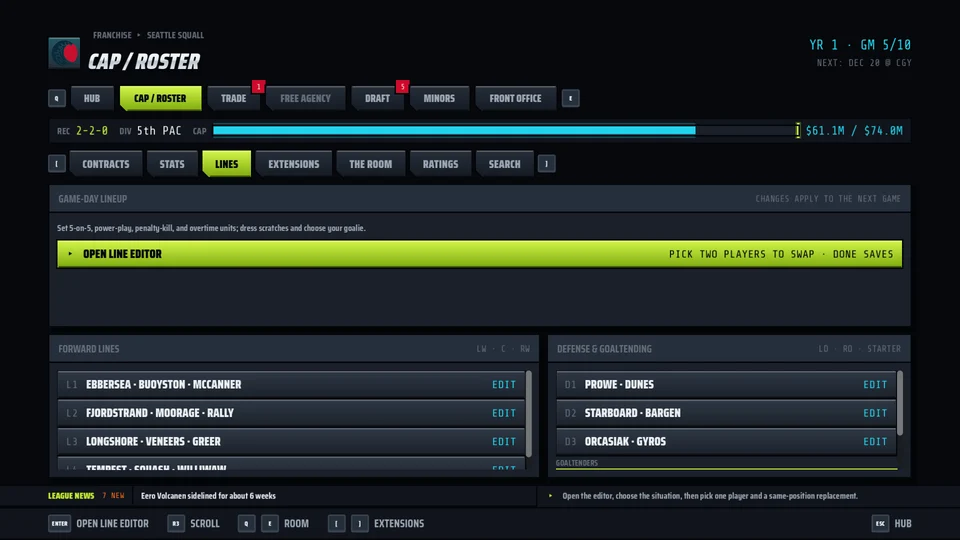Click the left bracket icon beside EXTENSIONS hint
Screen dimensions: 960x540
(336, 523)
